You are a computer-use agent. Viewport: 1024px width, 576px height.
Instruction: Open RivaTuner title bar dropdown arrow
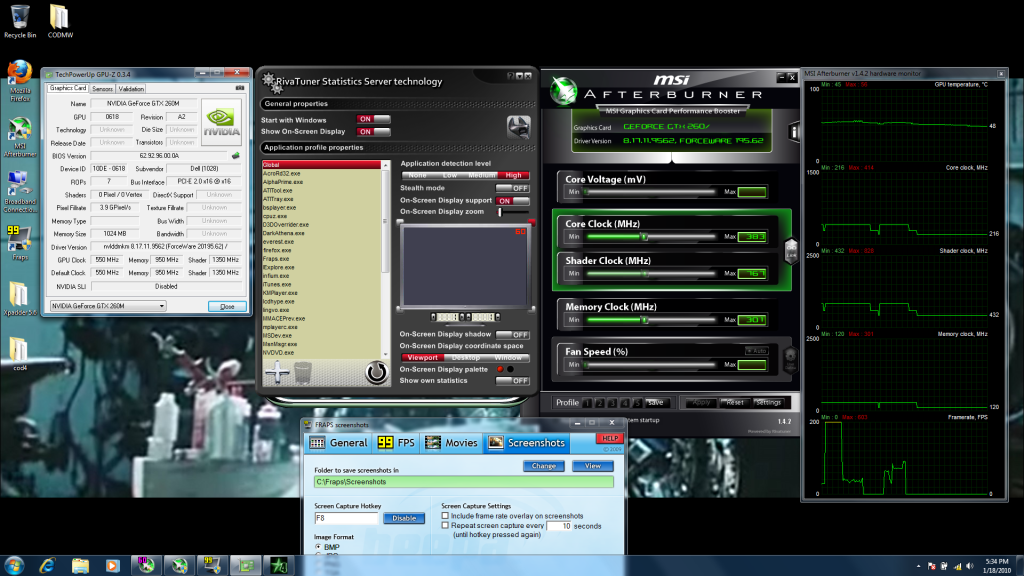[519, 76]
